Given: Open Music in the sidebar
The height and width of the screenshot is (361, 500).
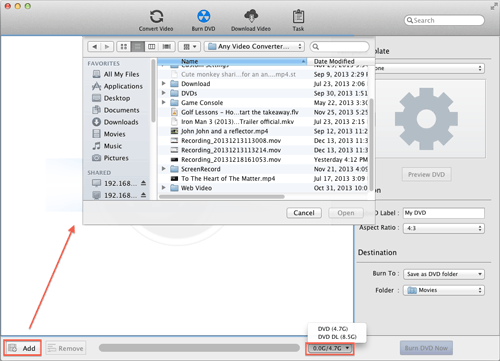Looking at the screenshot, I should (x=107, y=146).
